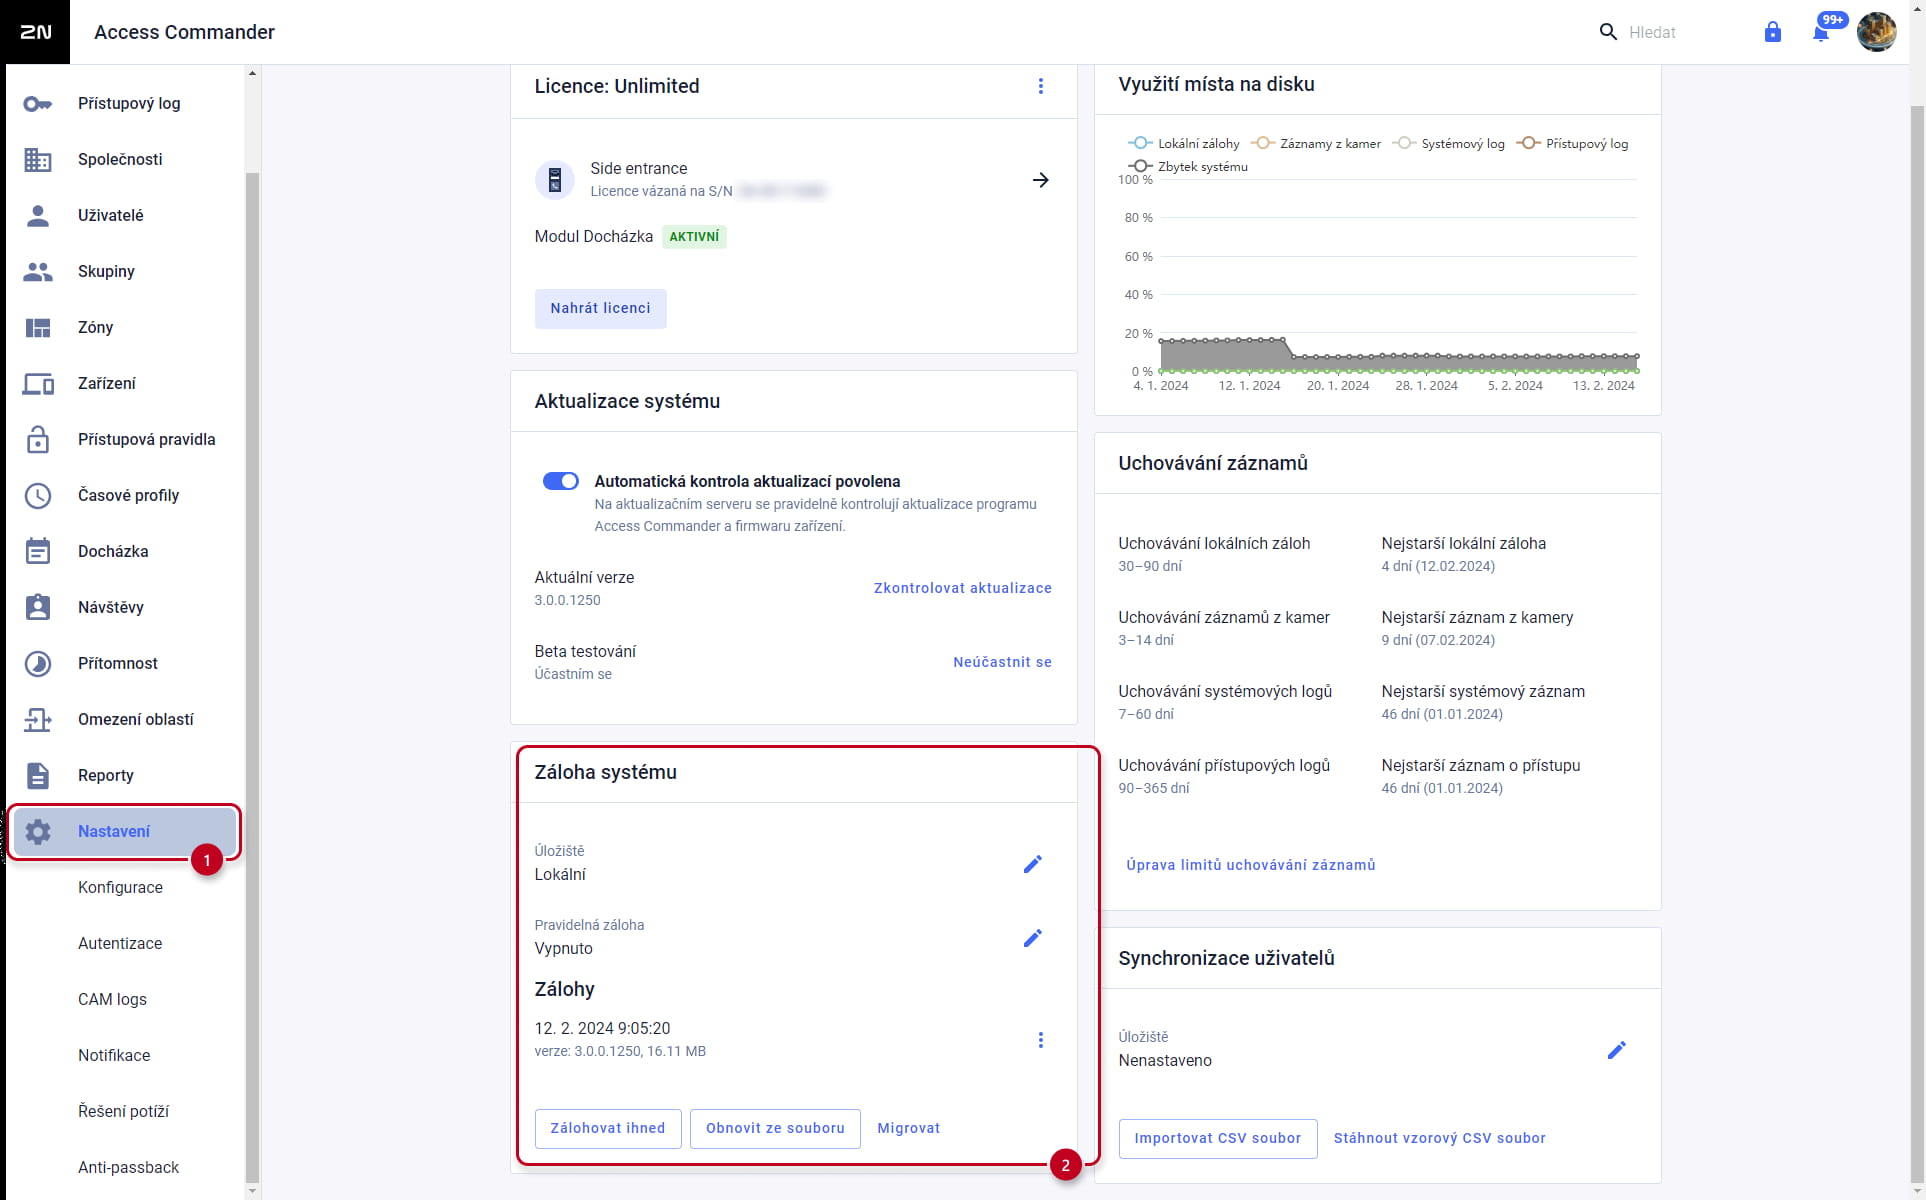Edit Pravidelná záloha pencil icon
The width and height of the screenshot is (1926, 1200).
tap(1033, 938)
